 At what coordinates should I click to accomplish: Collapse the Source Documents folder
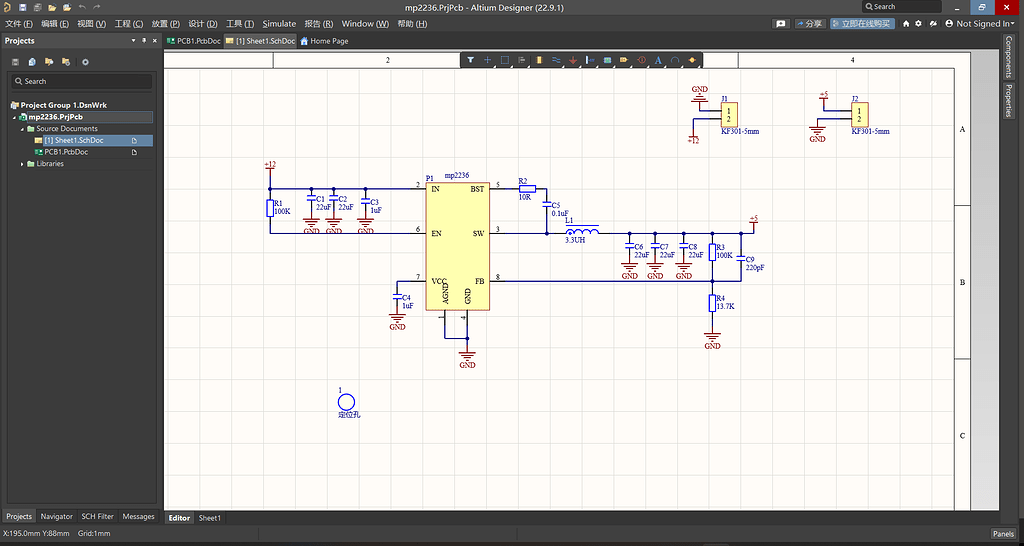pyautogui.click(x=22, y=129)
